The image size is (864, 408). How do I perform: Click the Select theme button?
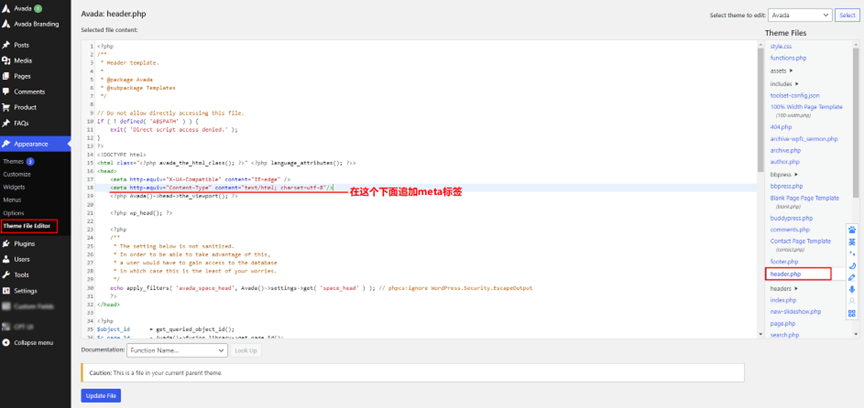click(x=847, y=15)
